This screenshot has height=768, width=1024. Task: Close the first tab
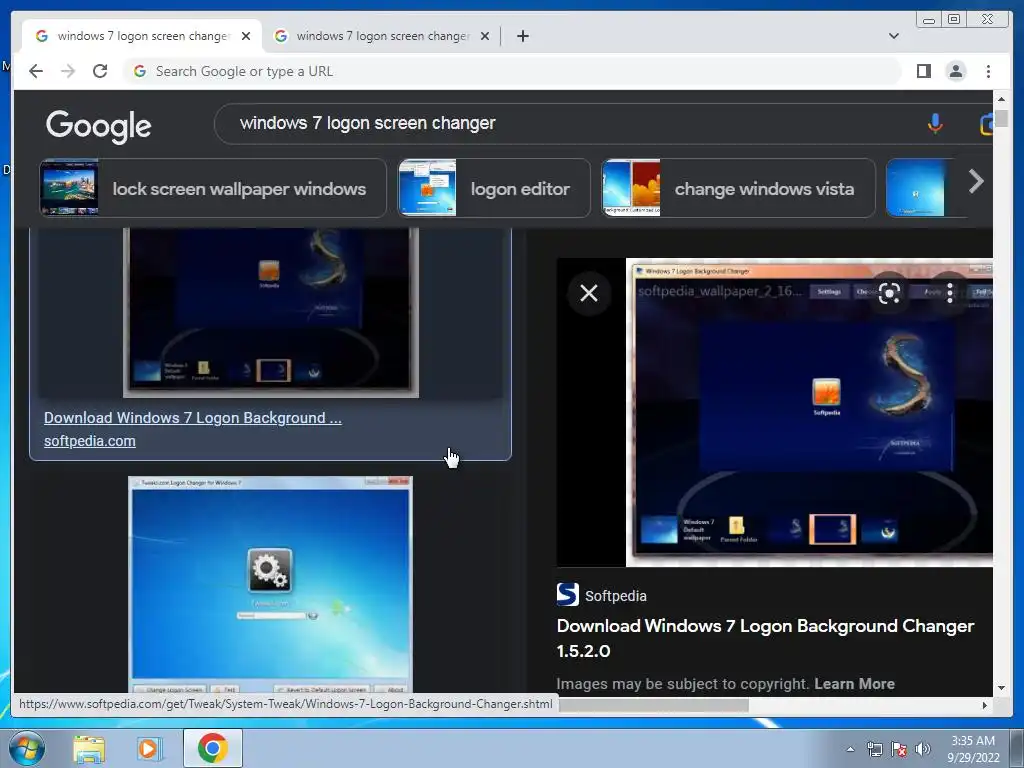[x=246, y=36]
